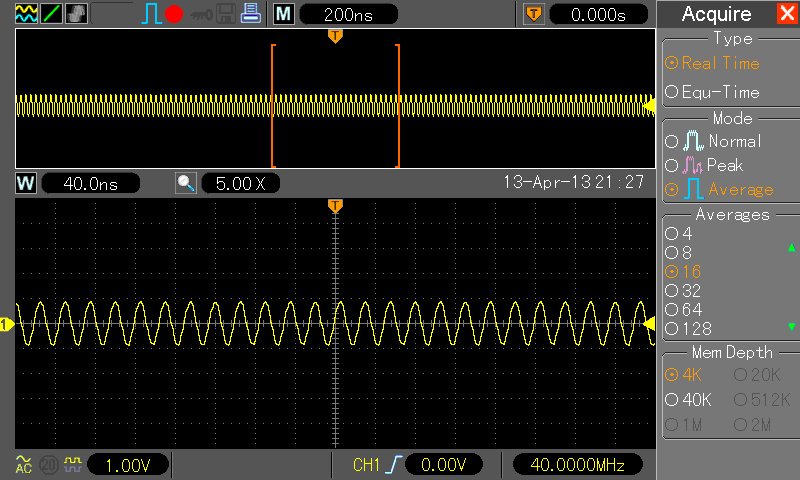Click the AC coupling icon
Viewport: 800px width, 480px height.
click(x=23, y=464)
